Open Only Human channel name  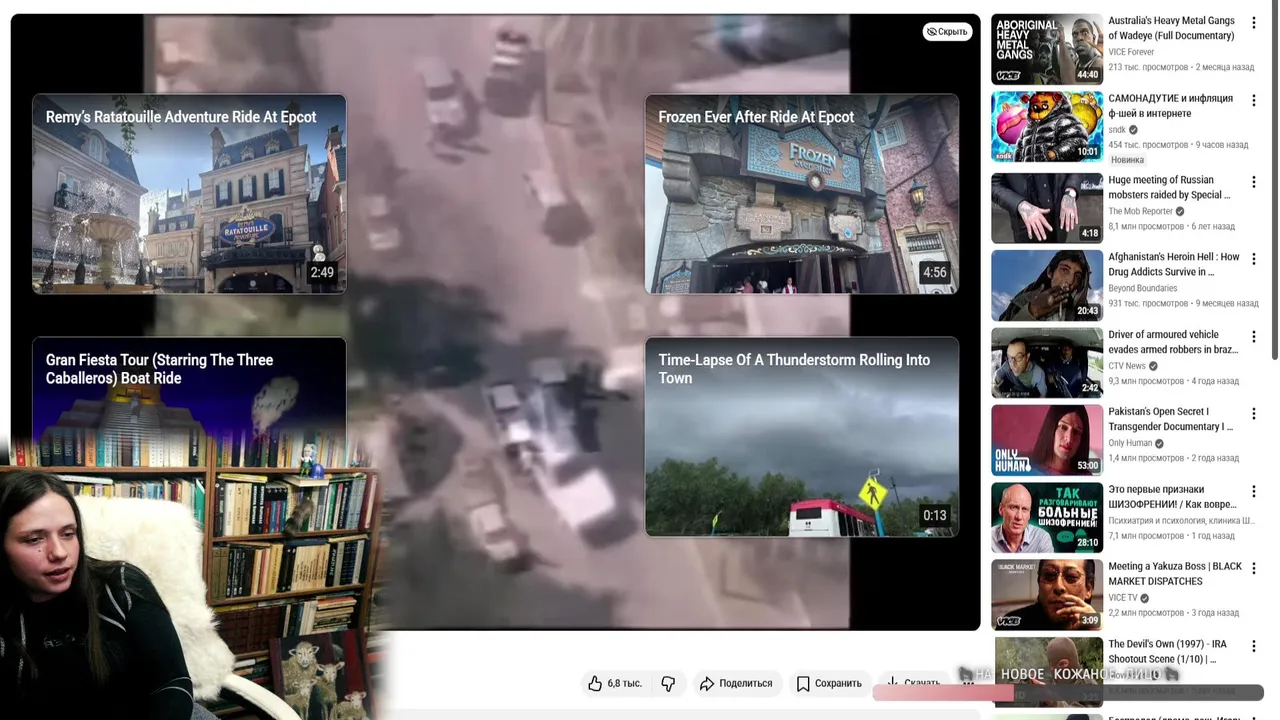point(1130,443)
